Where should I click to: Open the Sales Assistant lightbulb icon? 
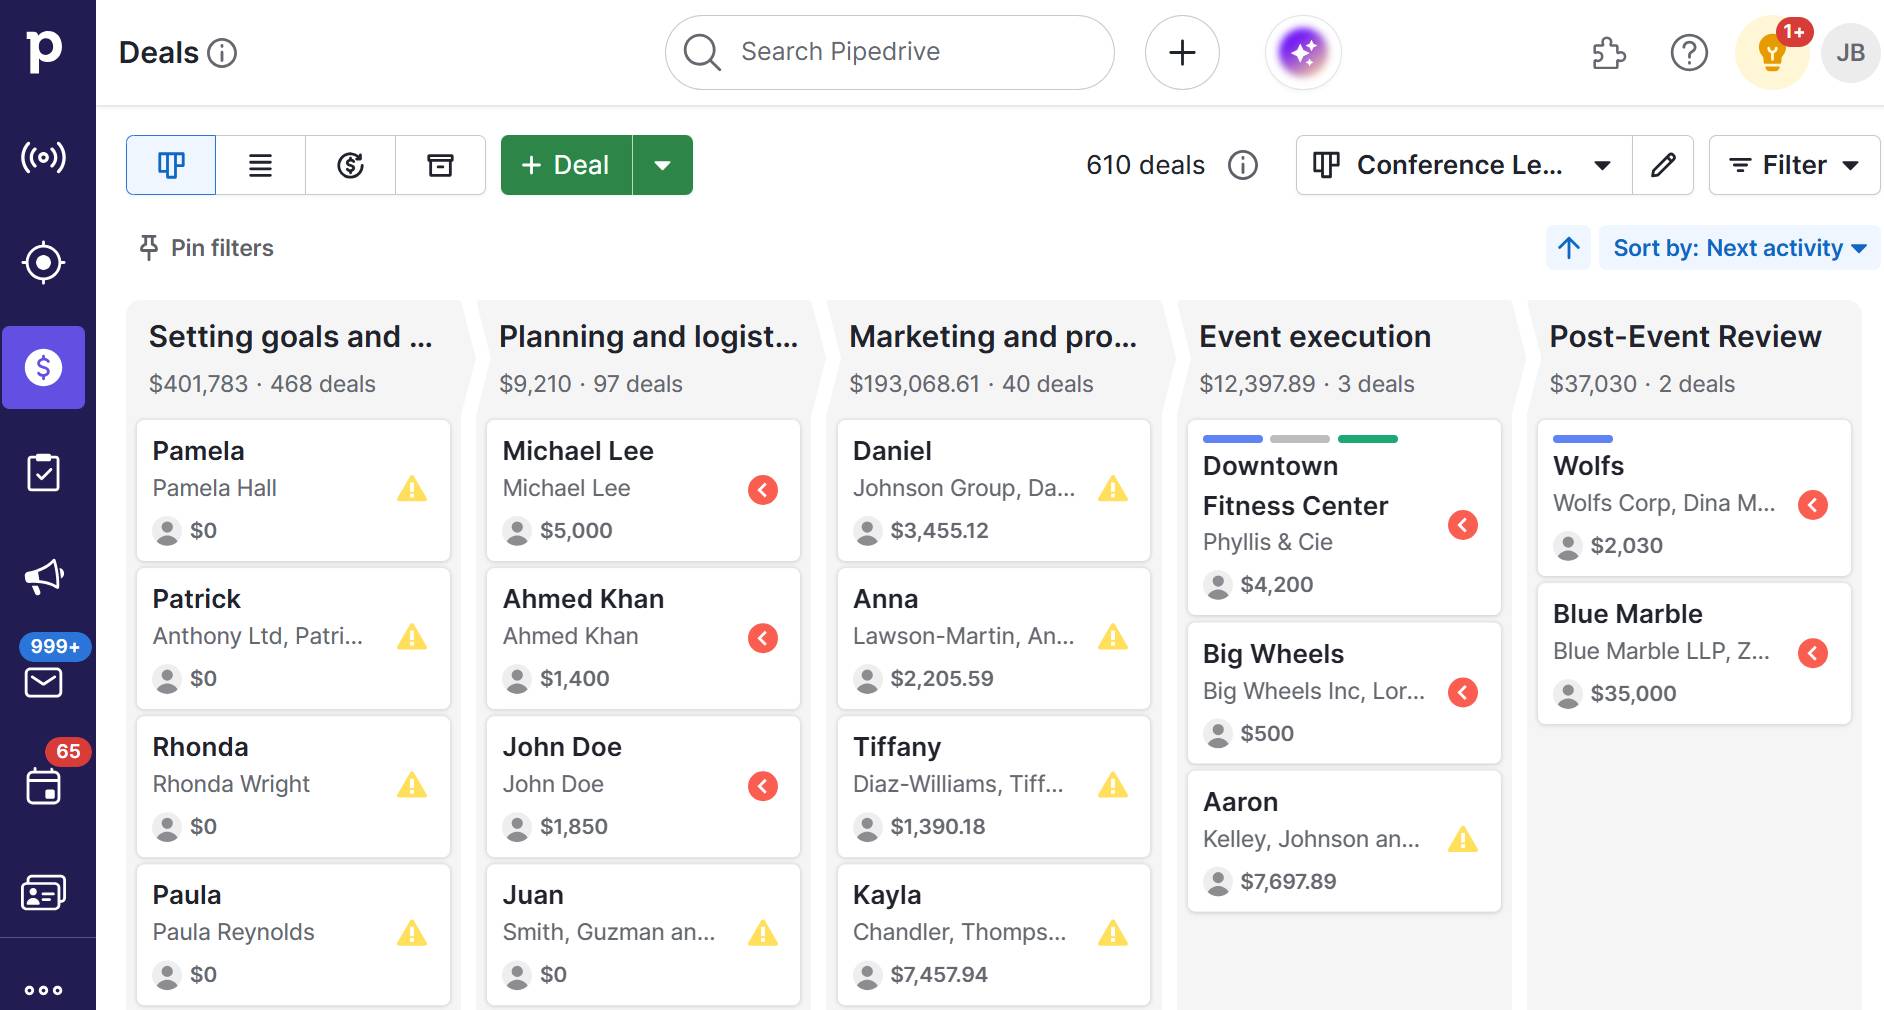click(x=1772, y=53)
